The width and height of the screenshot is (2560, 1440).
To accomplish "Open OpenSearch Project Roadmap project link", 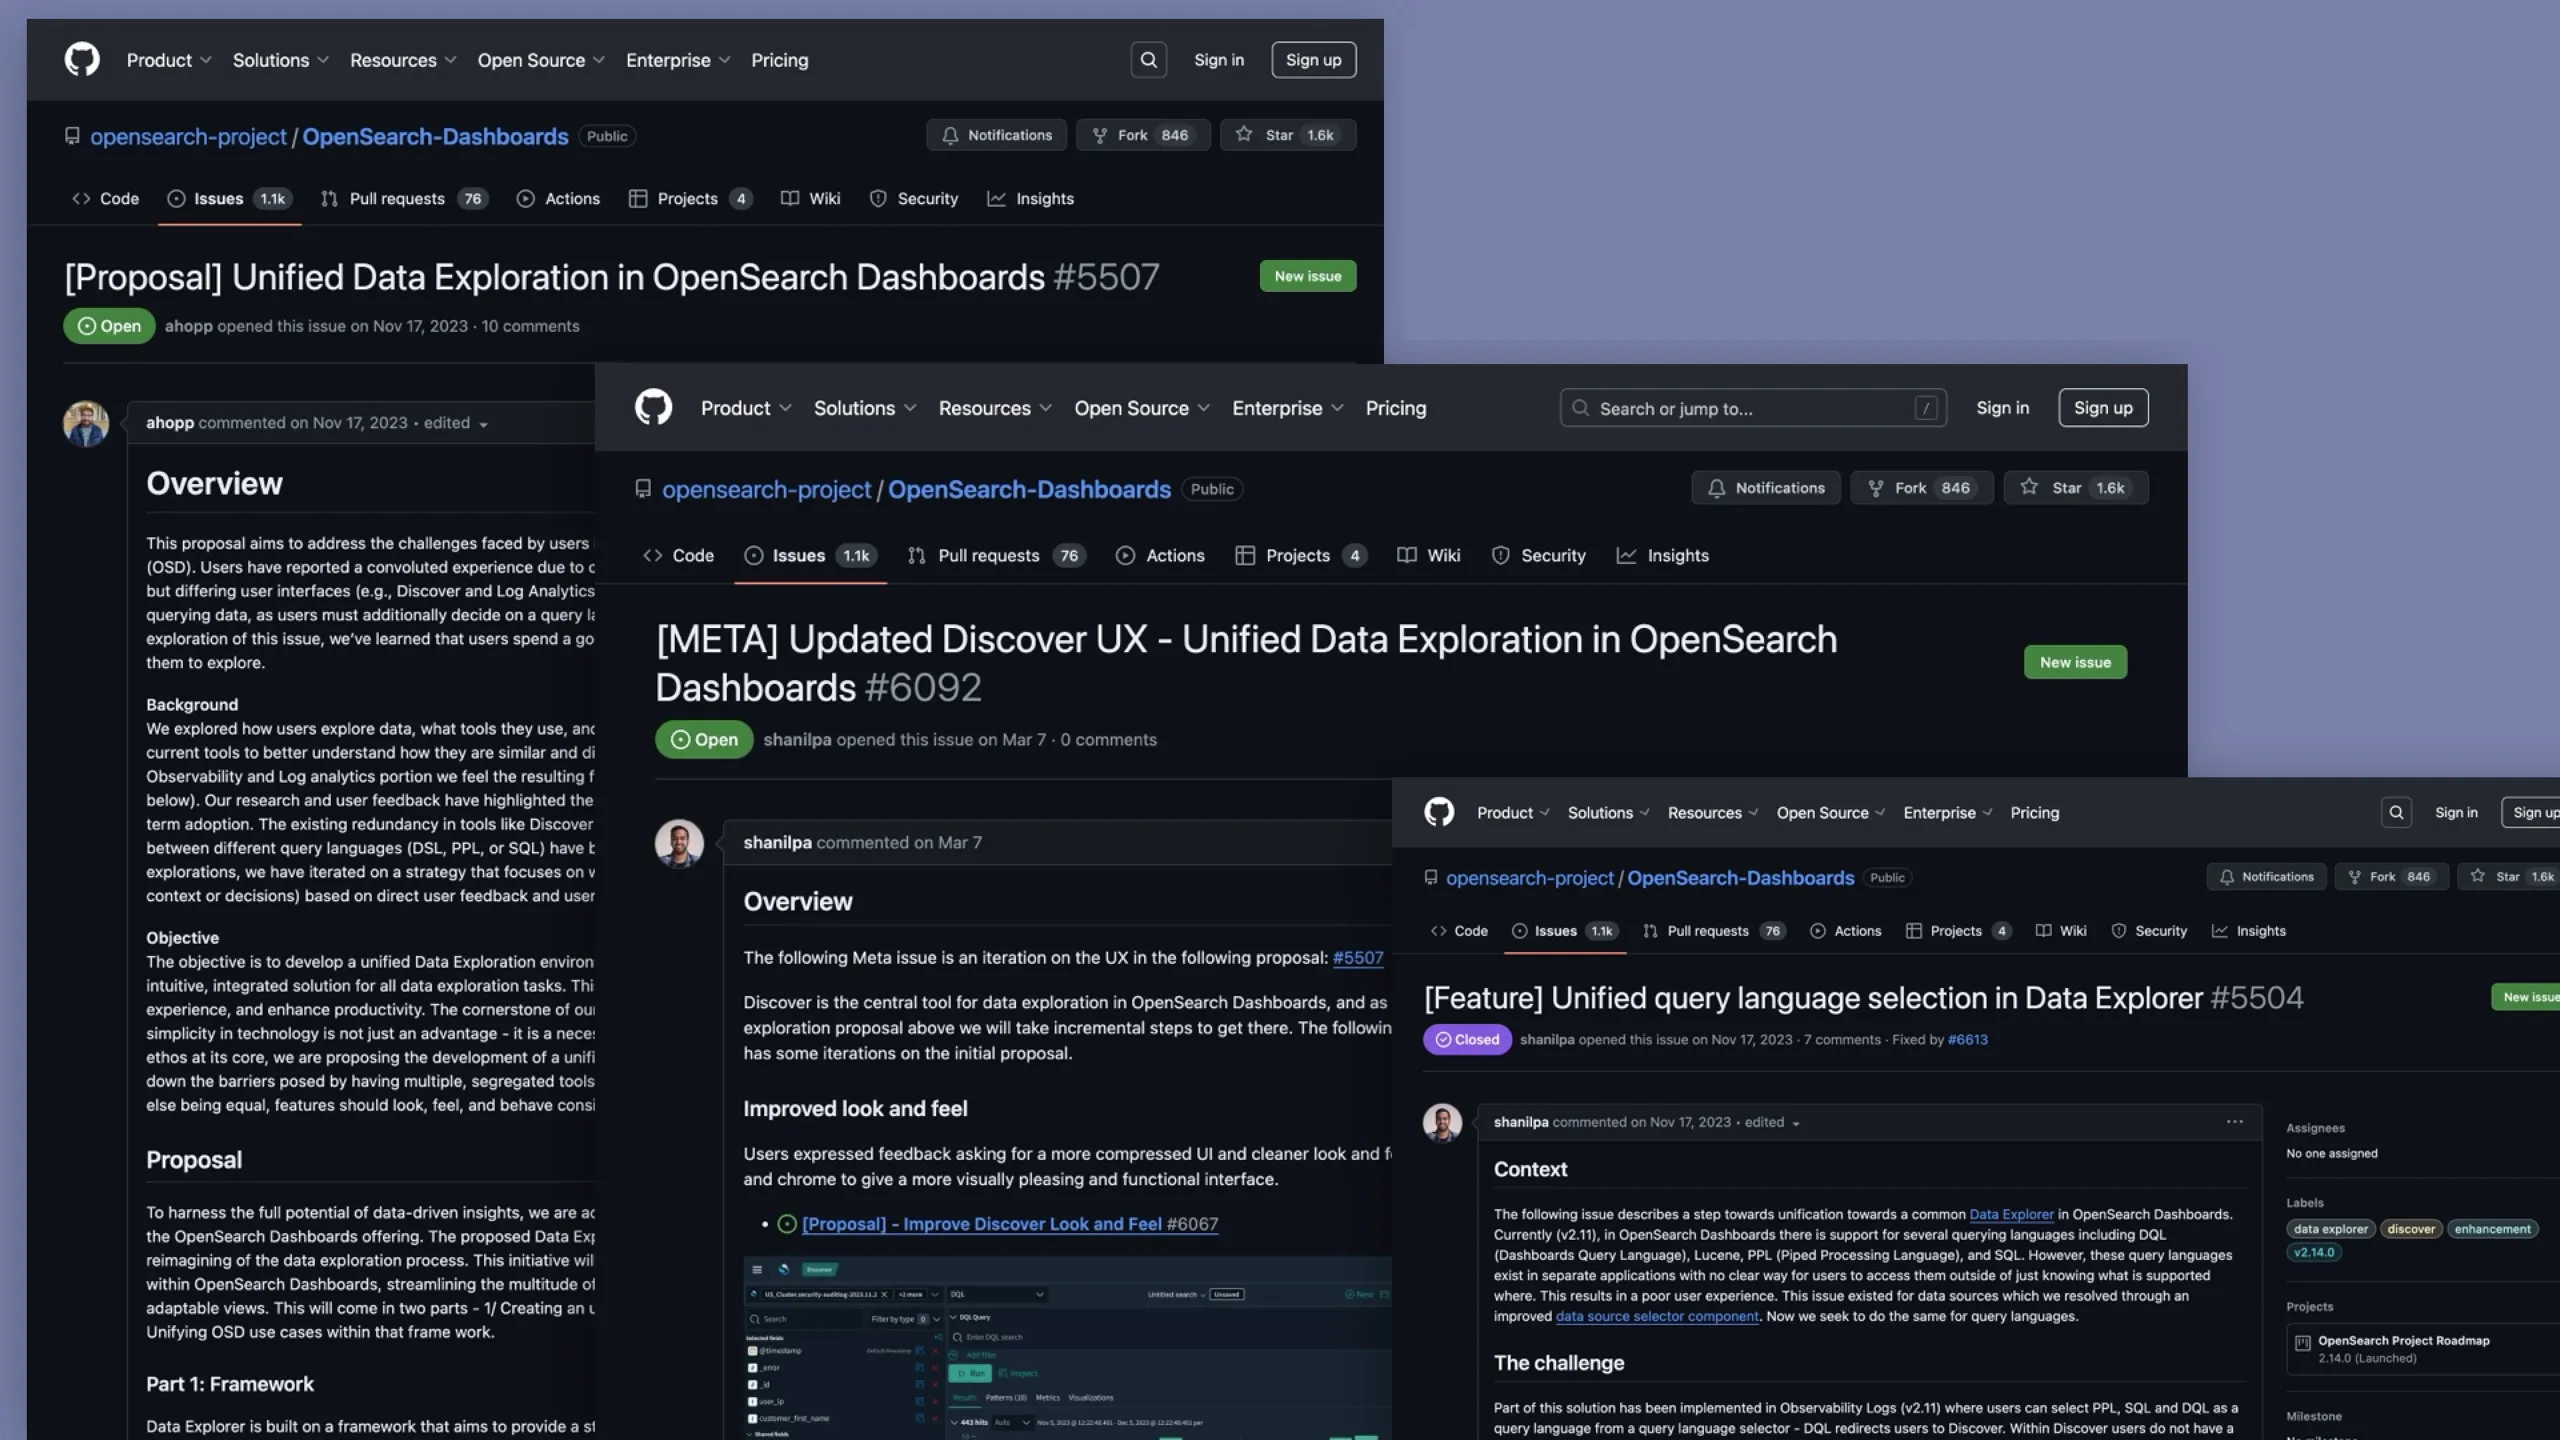I will coord(2404,1341).
